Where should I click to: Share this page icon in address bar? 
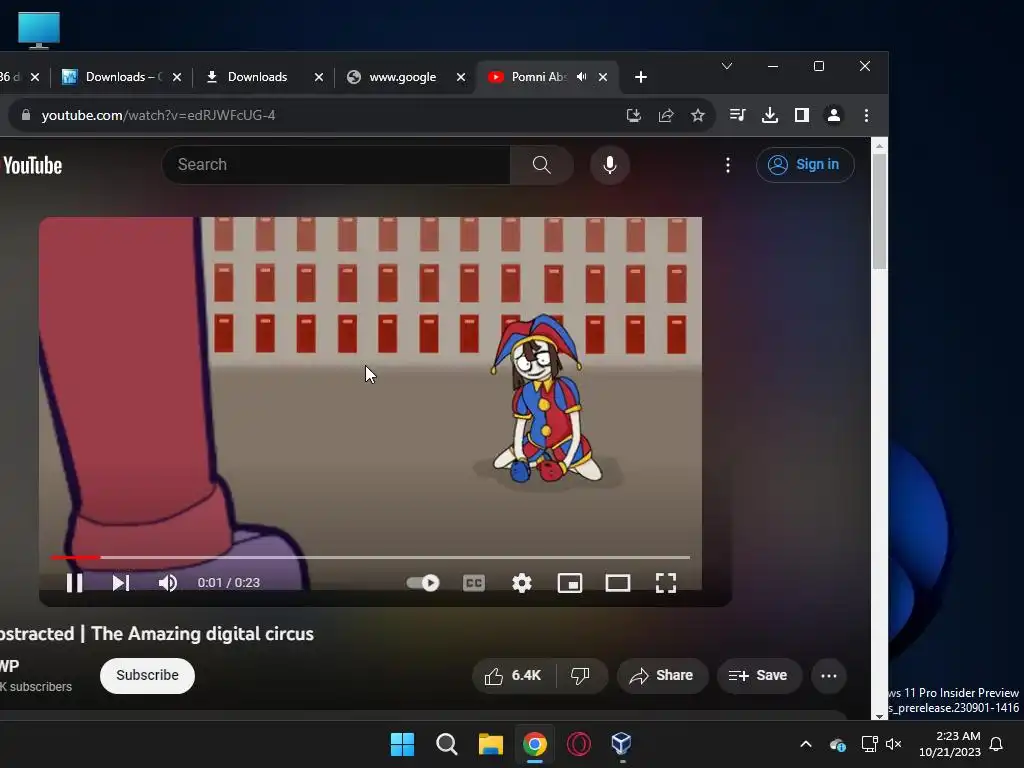coord(665,116)
